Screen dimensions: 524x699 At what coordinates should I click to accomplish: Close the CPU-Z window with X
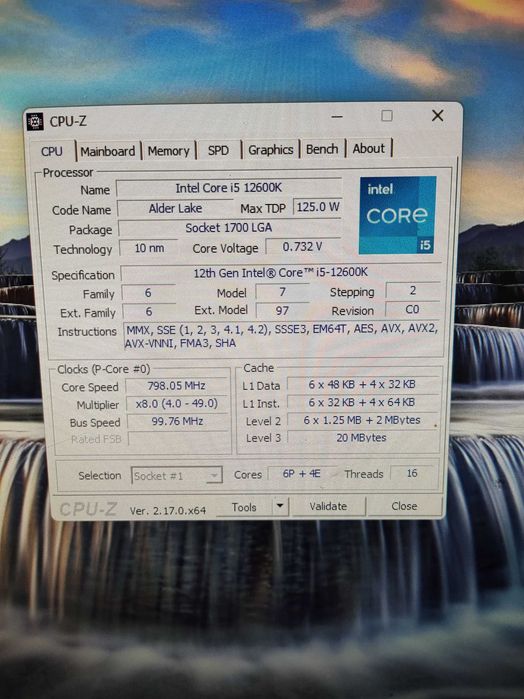coord(437,115)
